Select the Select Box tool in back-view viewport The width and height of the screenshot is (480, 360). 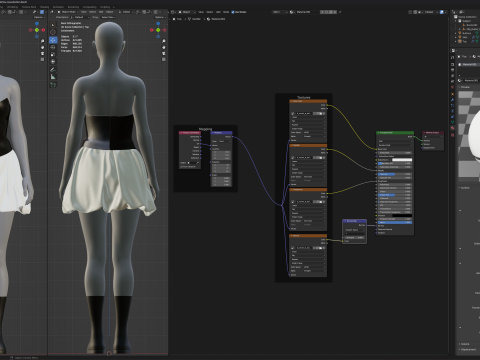(x=53, y=25)
